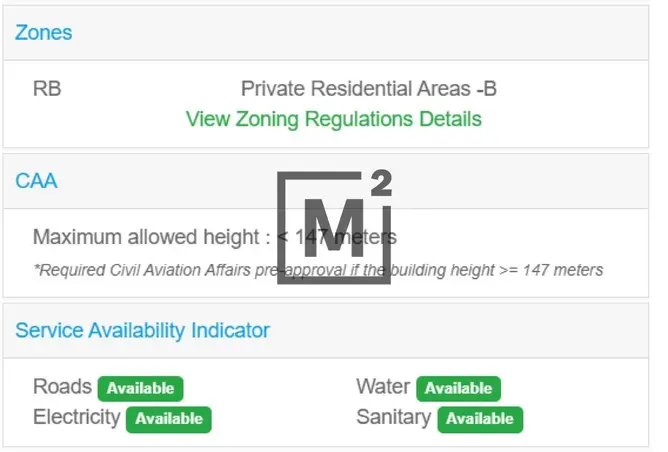Select the Water Available badge

458,389
